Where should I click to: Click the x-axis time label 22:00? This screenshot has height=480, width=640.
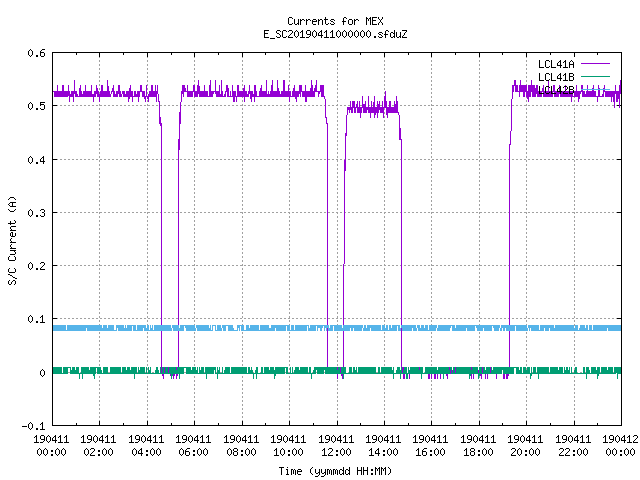(573, 452)
